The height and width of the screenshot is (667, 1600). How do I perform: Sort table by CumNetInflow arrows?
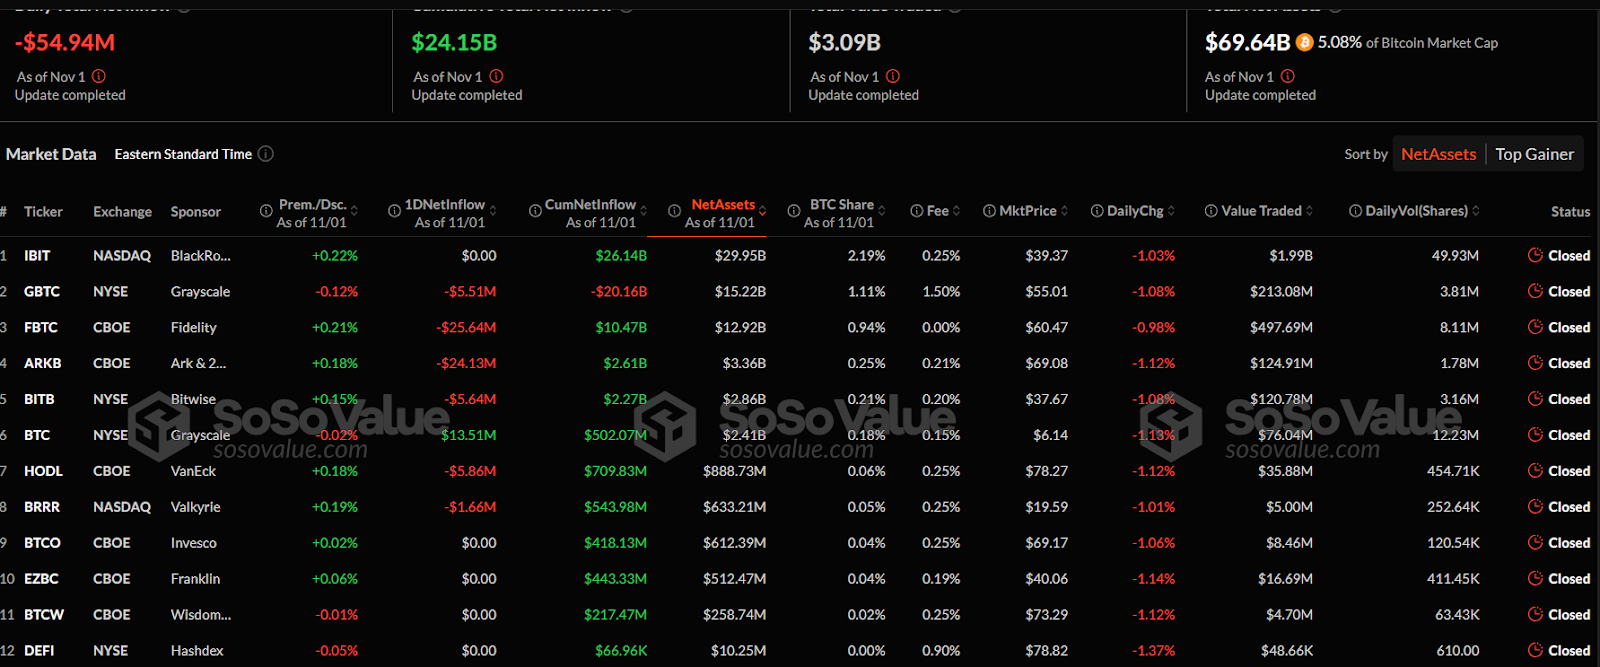pyautogui.click(x=643, y=211)
